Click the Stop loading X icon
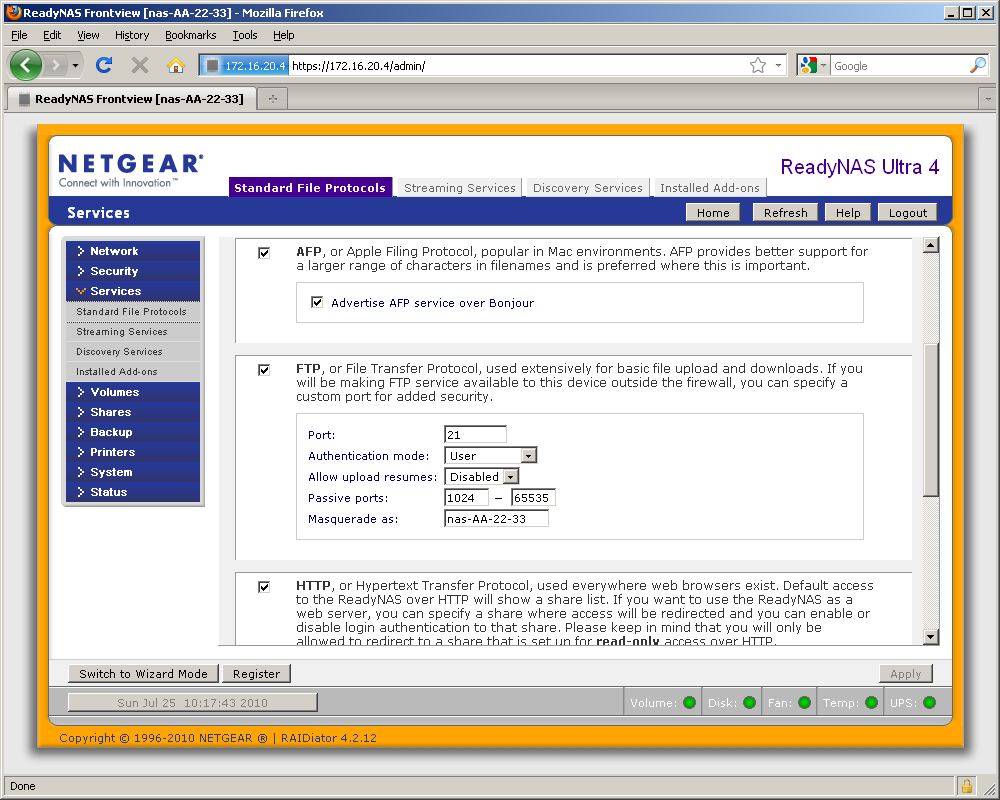This screenshot has width=1000, height=800. click(x=140, y=65)
